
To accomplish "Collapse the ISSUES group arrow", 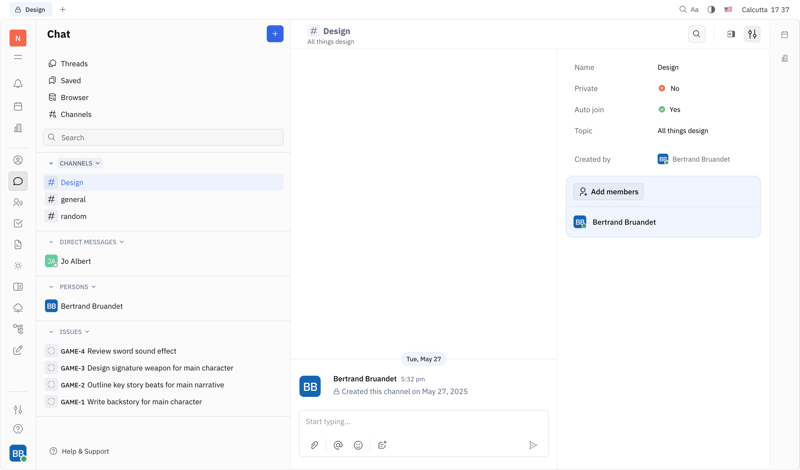I will pos(51,332).
